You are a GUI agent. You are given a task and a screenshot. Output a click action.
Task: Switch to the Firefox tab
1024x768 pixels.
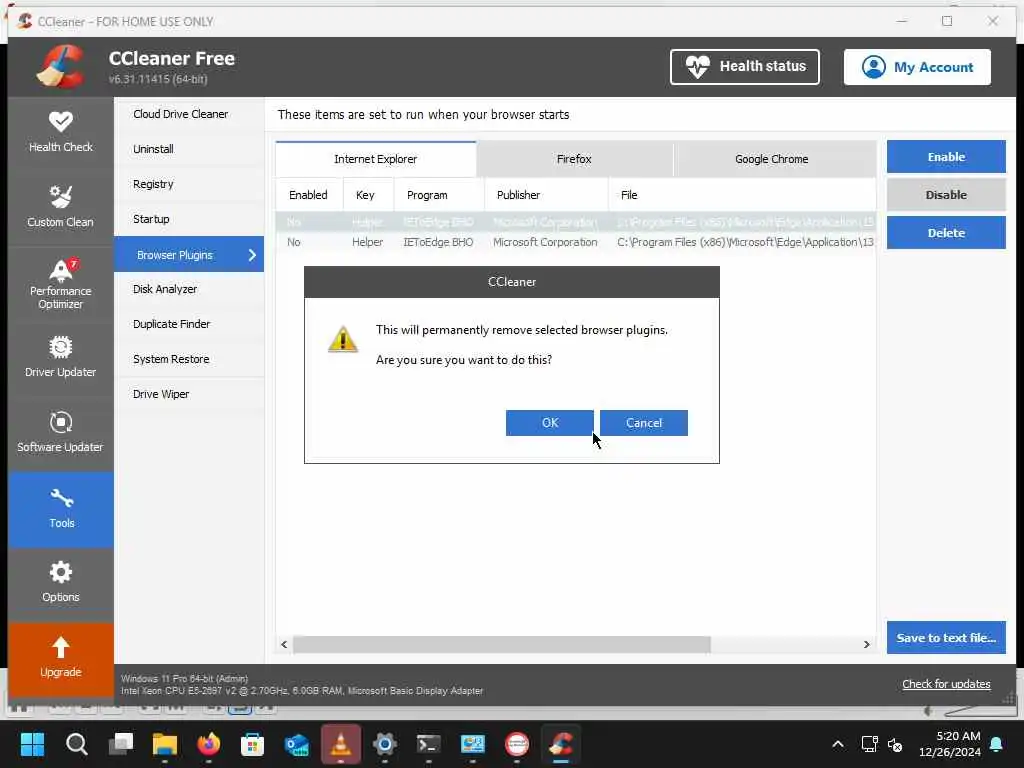tap(574, 159)
